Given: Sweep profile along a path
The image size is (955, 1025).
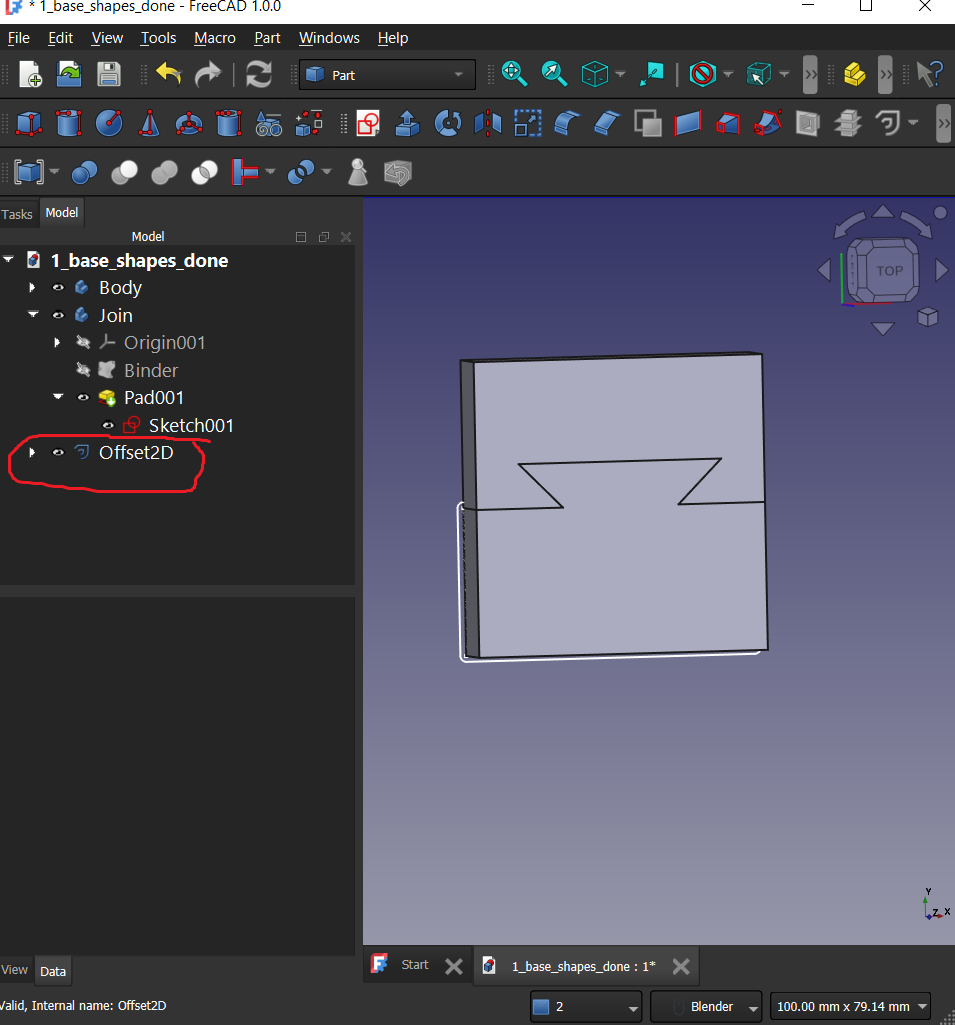Looking at the screenshot, I should point(768,123).
